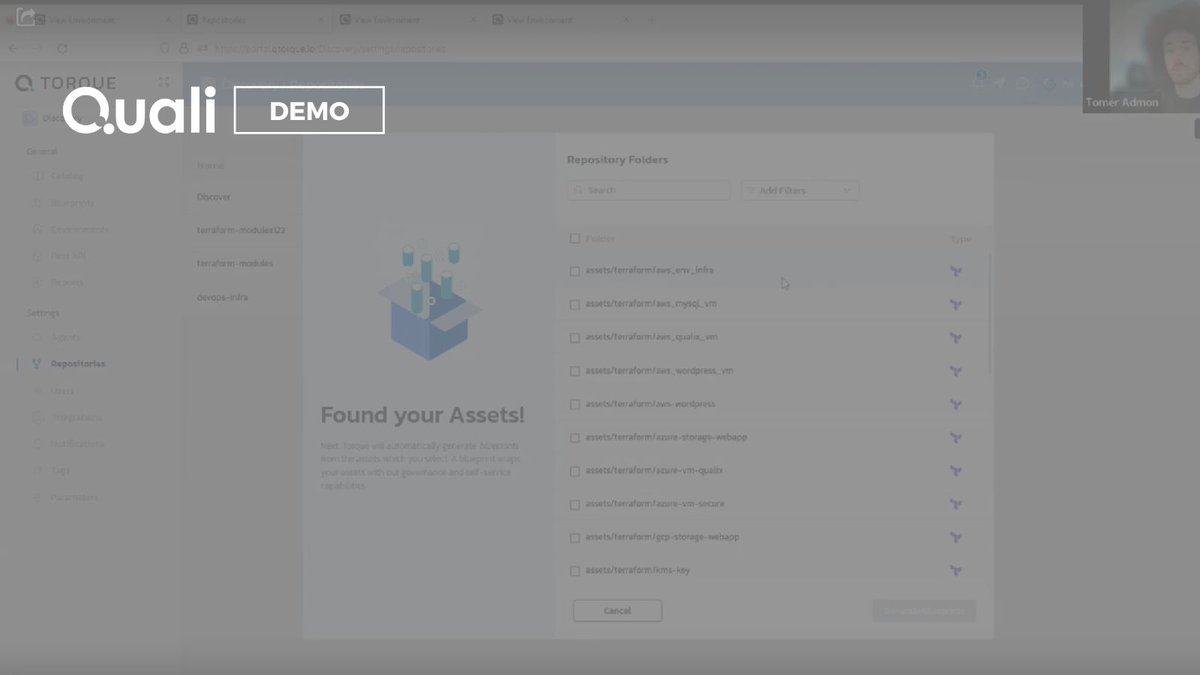Open the Tags settings icon
The image size is (1200, 675).
click(x=38, y=470)
